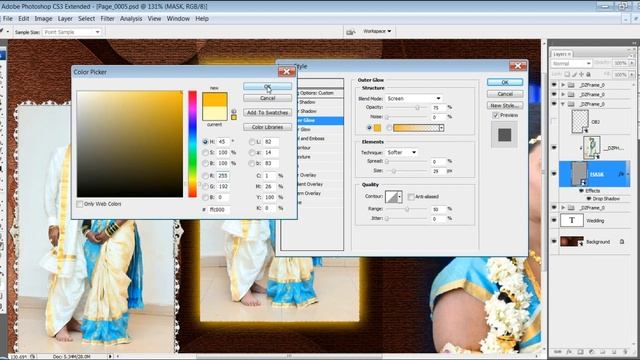640x360 pixels.
Task: Click the link layers icon at Layers panel bottom
Action: click(x=558, y=352)
